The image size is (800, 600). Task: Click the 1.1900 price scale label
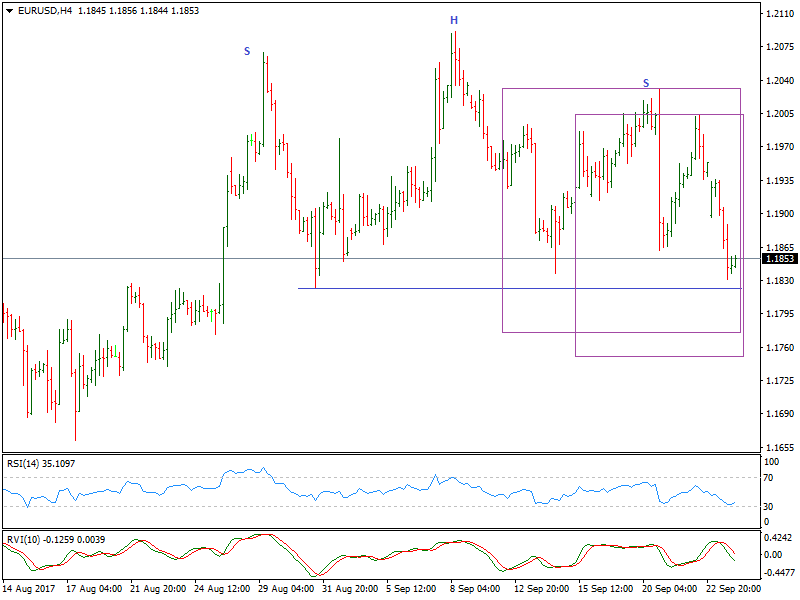coord(780,214)
